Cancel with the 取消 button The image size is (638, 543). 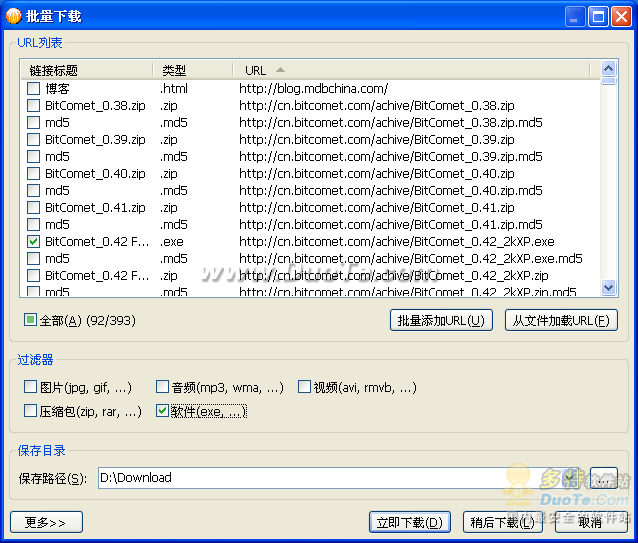pyautogui.click(x=590, y=522)
